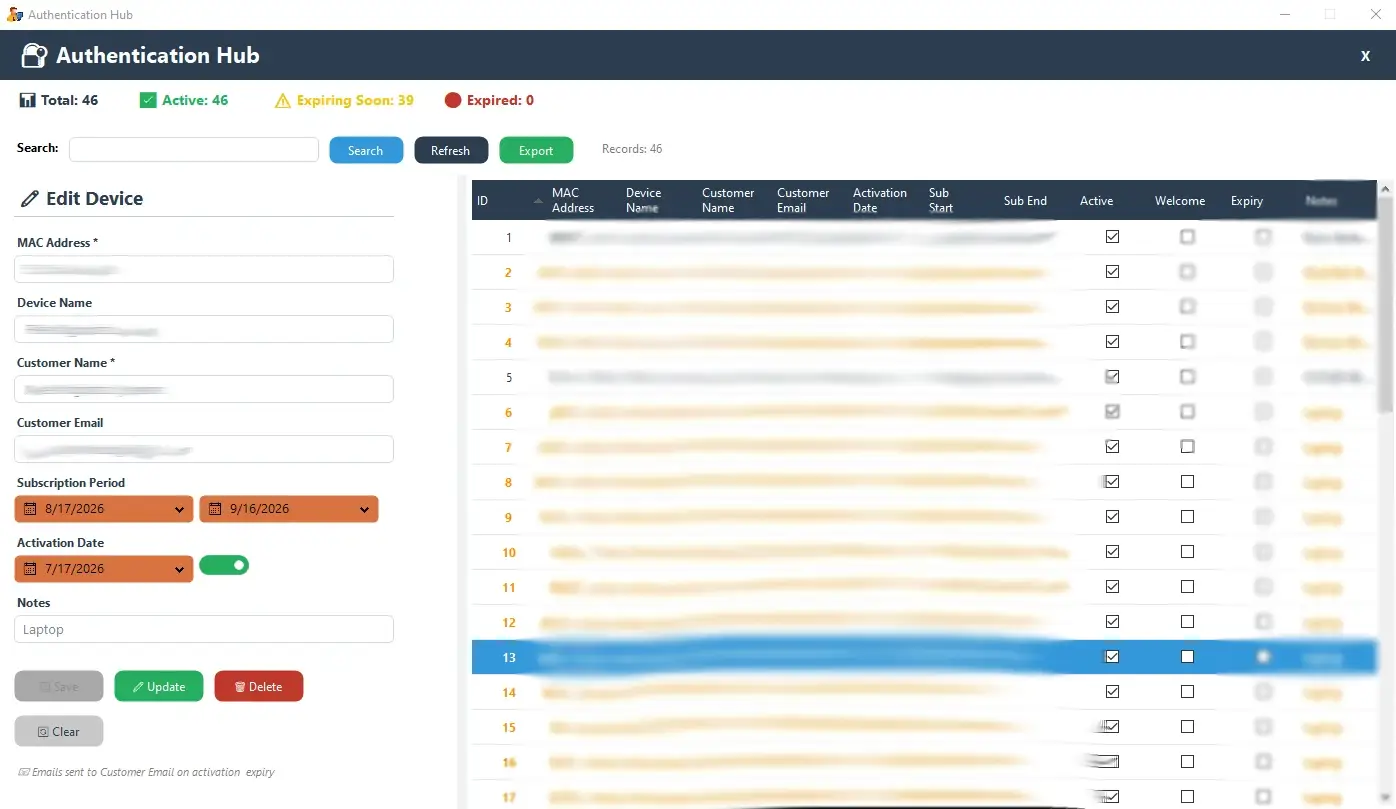The height and width of the screenshot is (809, 1396).
Task: Click the MAC Address input field
Action: (x=204, y=269)
